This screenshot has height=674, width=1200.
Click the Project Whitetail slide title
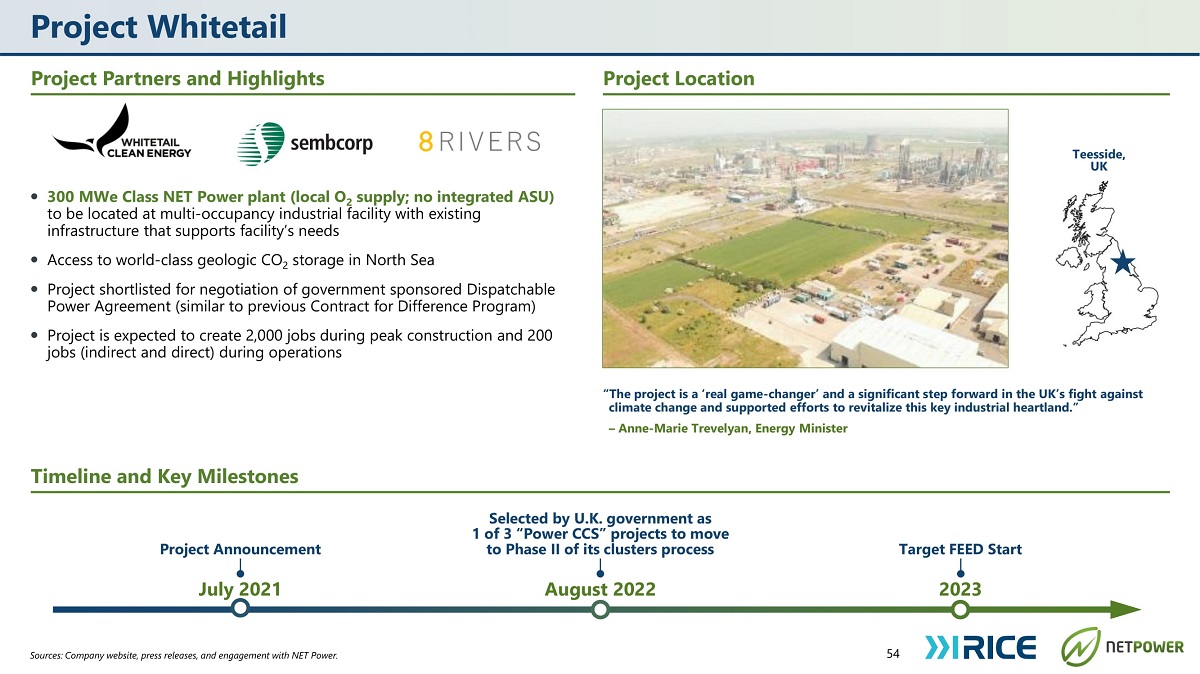(x=159, y=25)
